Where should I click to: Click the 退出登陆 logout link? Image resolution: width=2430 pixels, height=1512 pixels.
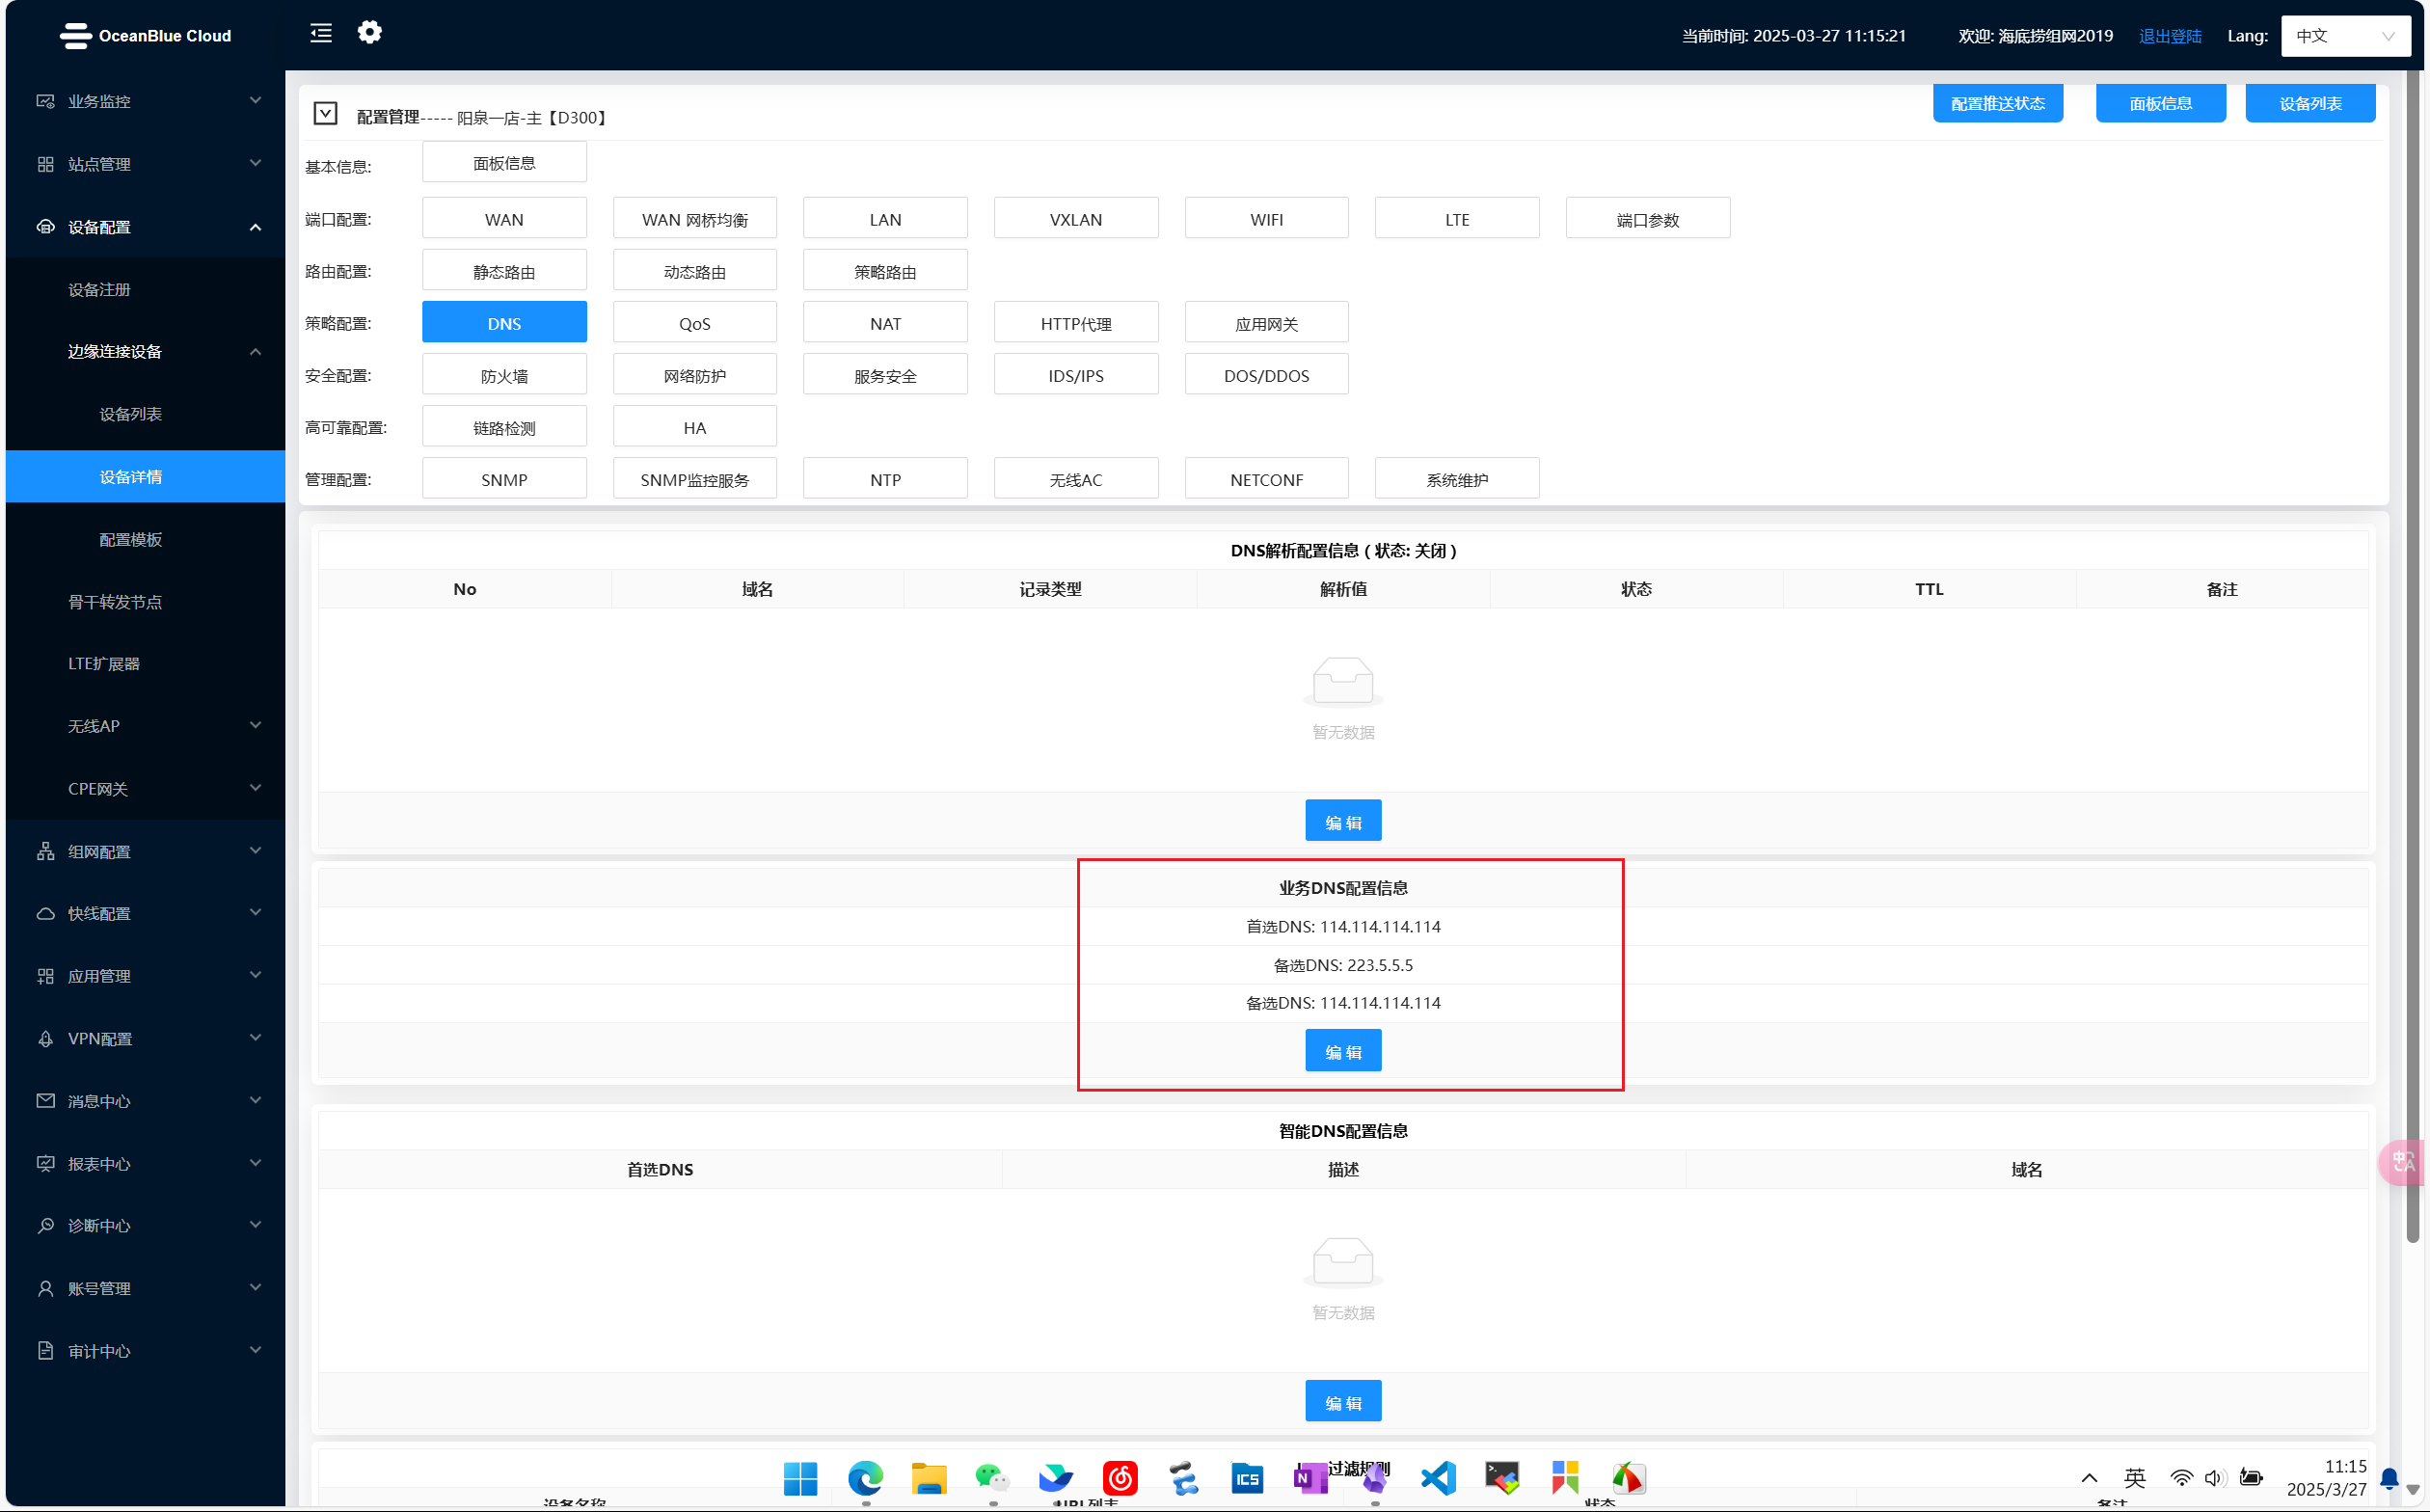click(x=2169, y=36)
